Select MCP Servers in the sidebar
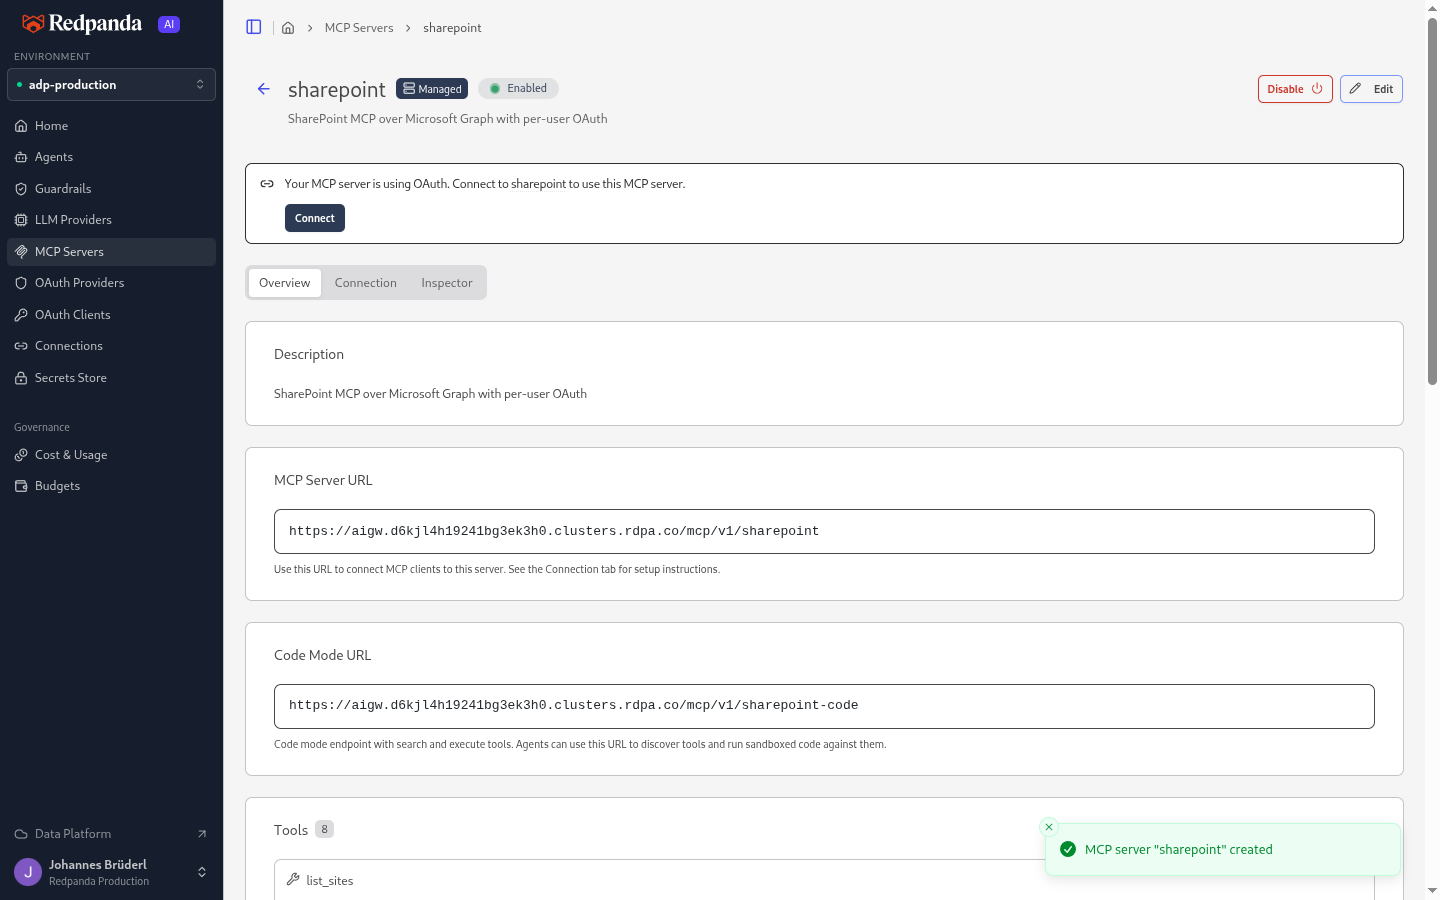 pyautogui.click(x=111, y=252)
